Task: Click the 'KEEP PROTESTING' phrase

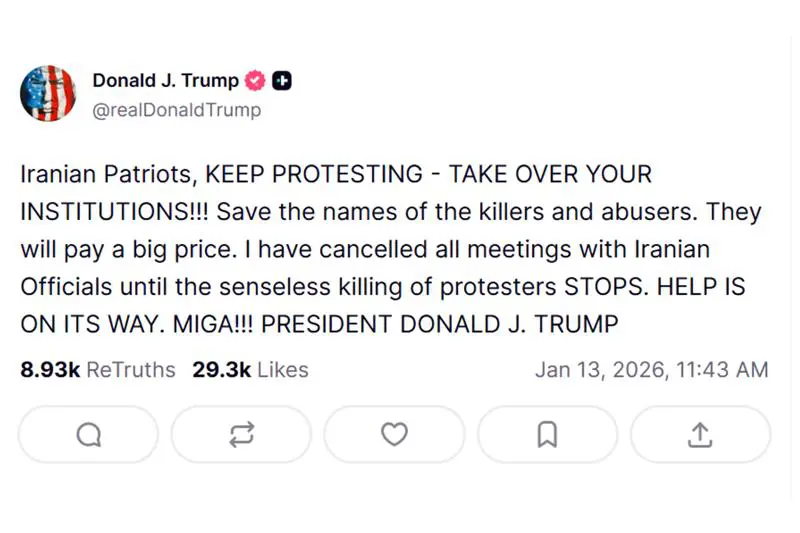Action: click(314, 174)
